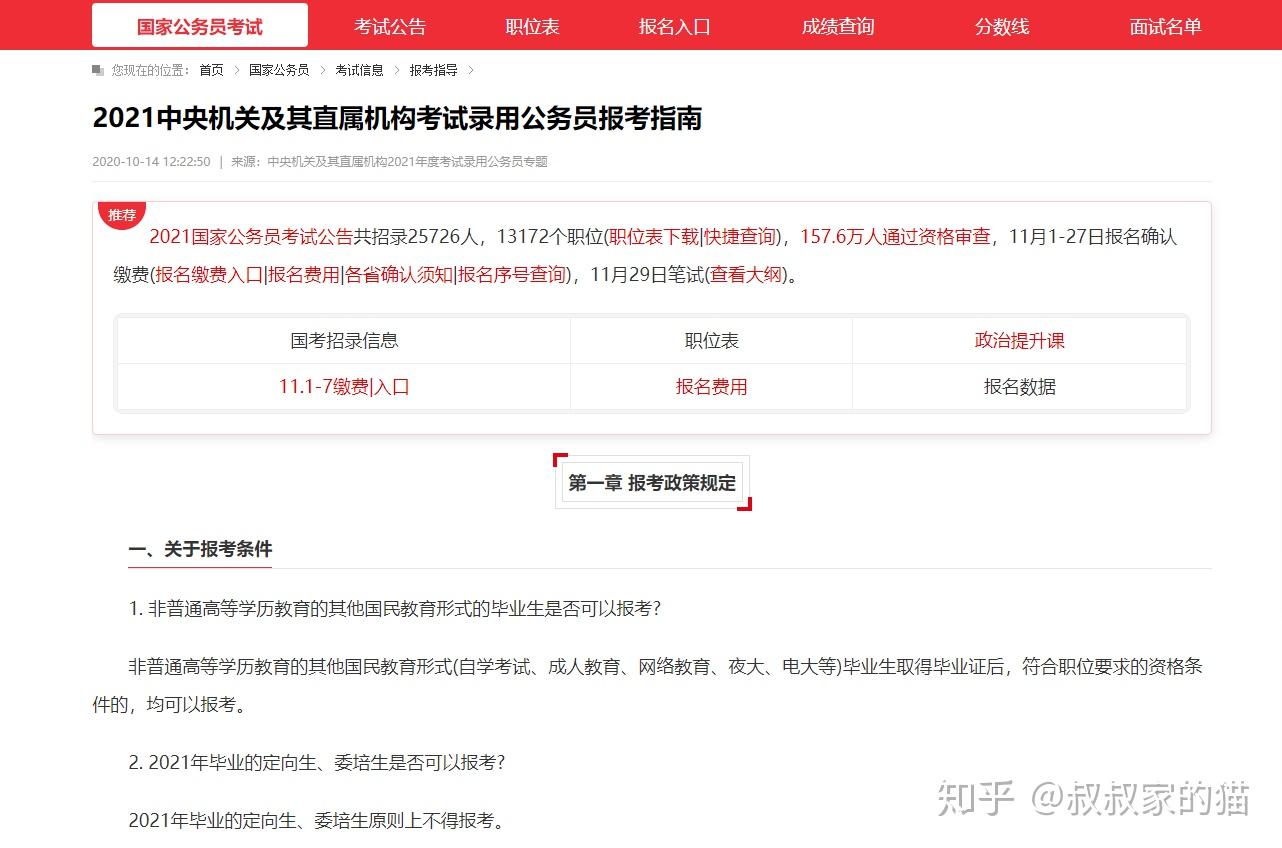Screen dimensions: 1282x848
Task: Open 报考指导 breadcrumb link
Action: click(x=433, y=70)
